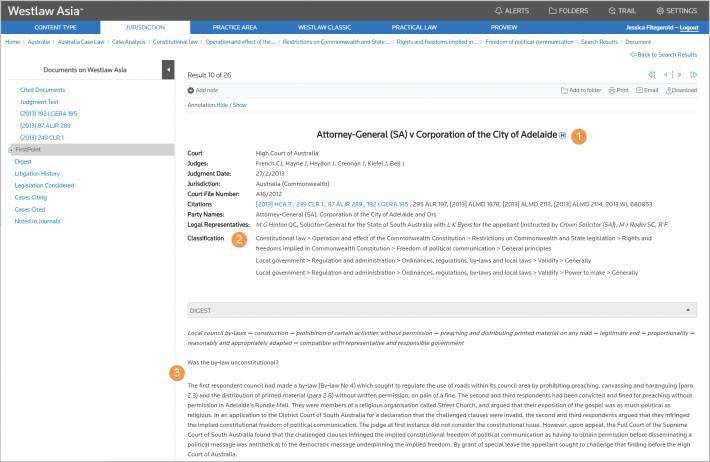The height and width of the screenshot is (462, 710).
Task: Open the Trail history icon
Action: tap(612, 10)
